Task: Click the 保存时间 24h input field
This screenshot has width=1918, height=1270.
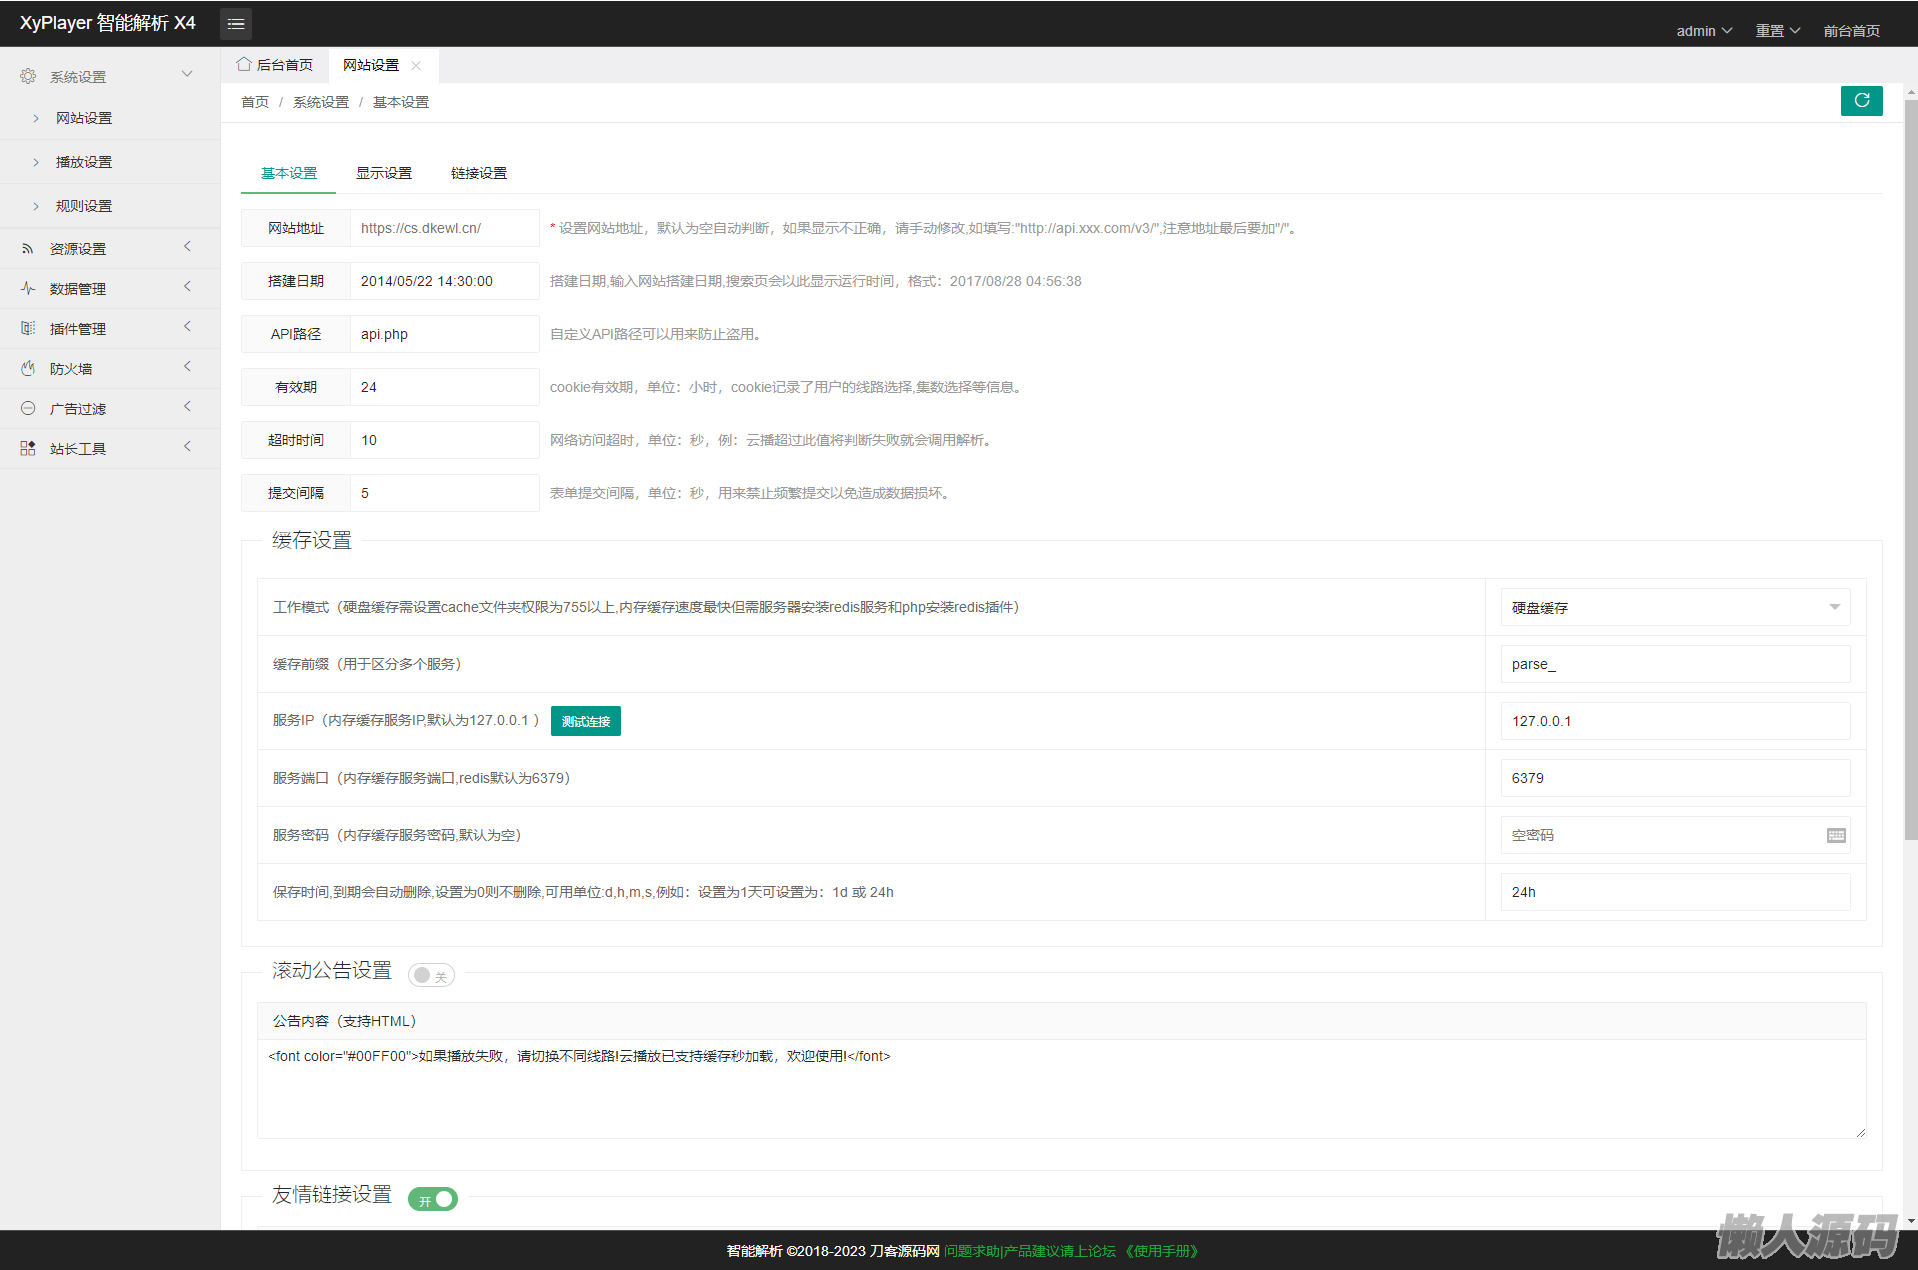Action: [x=1675, y=892]
